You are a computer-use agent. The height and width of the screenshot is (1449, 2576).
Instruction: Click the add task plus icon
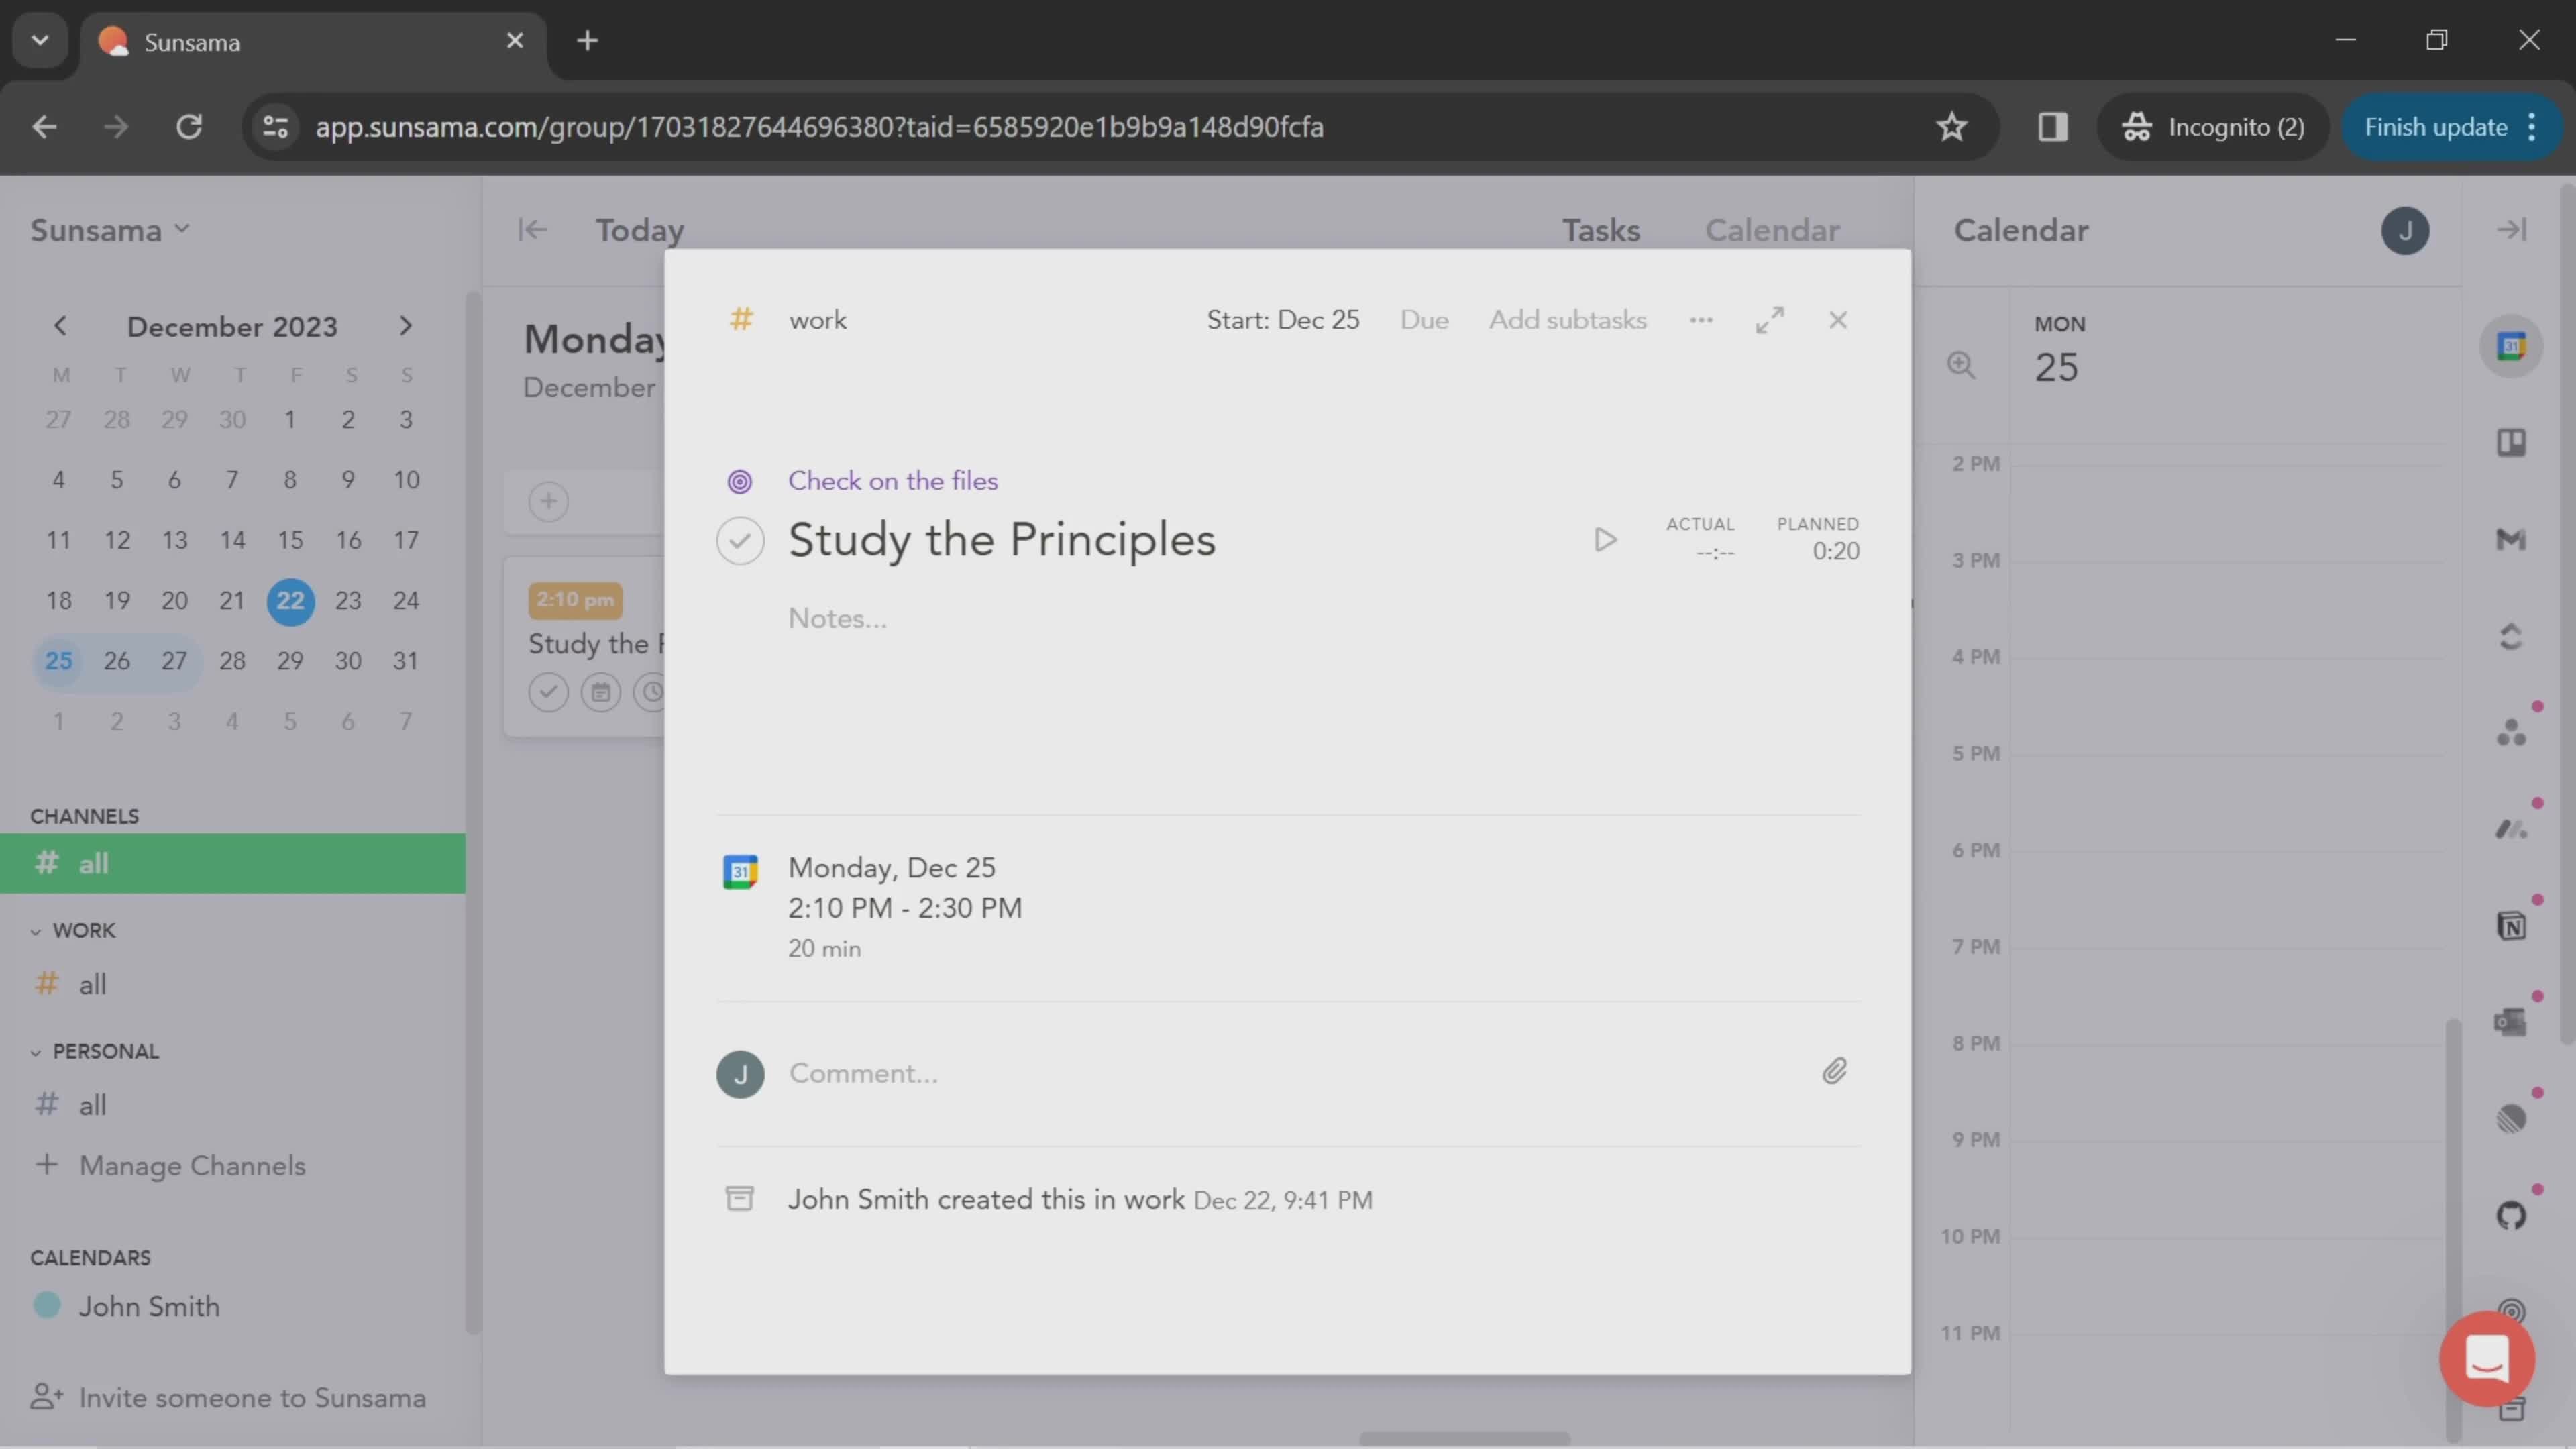(549, 500)
